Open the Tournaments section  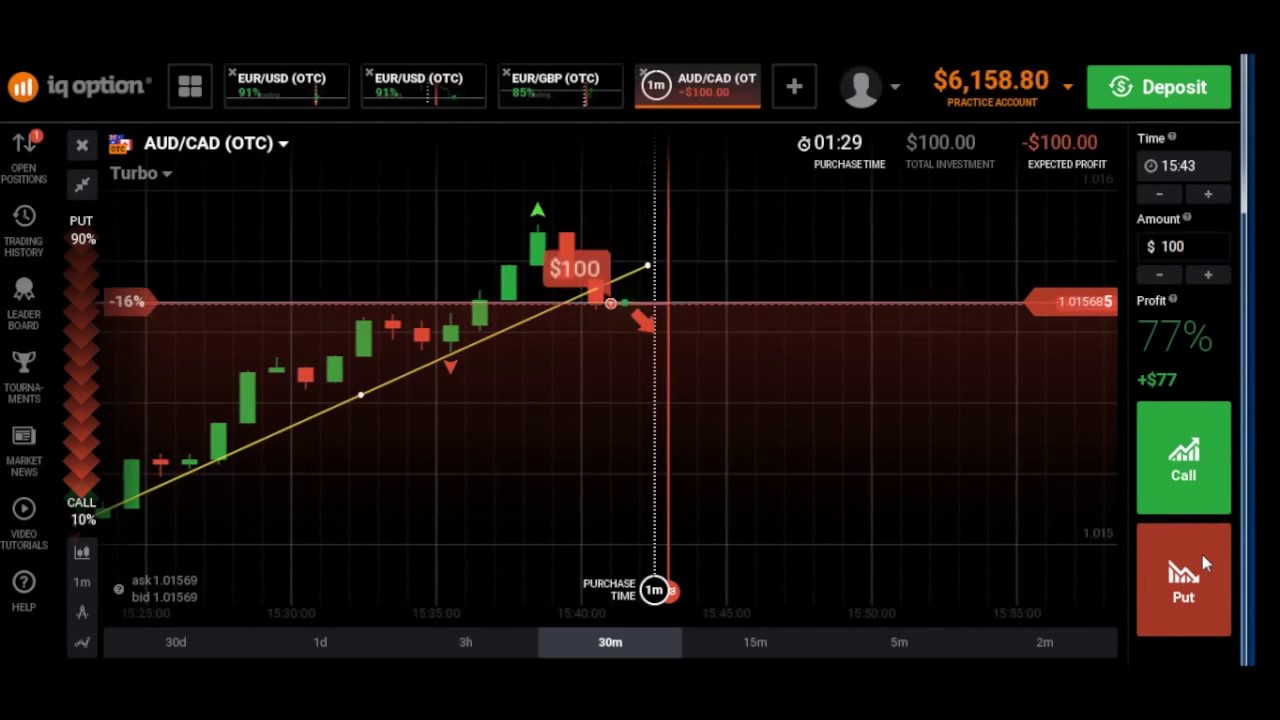tap(24, 378)
